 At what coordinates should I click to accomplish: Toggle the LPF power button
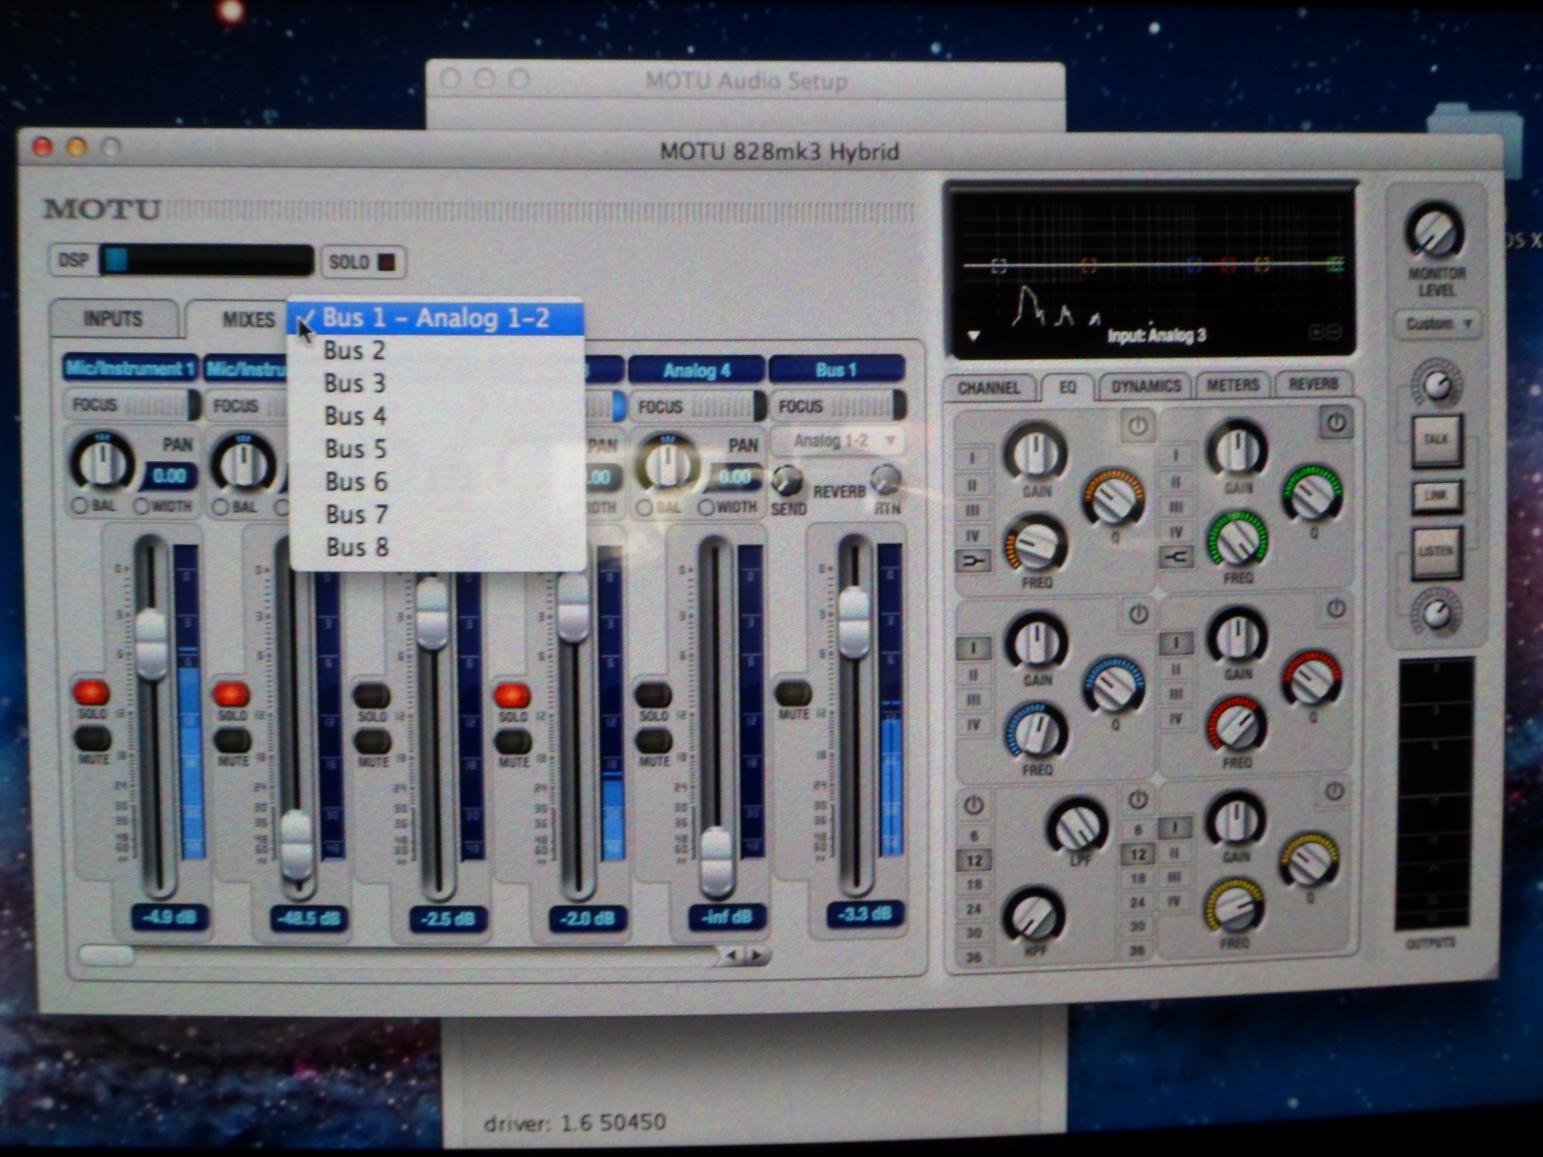click(1138, 800)
